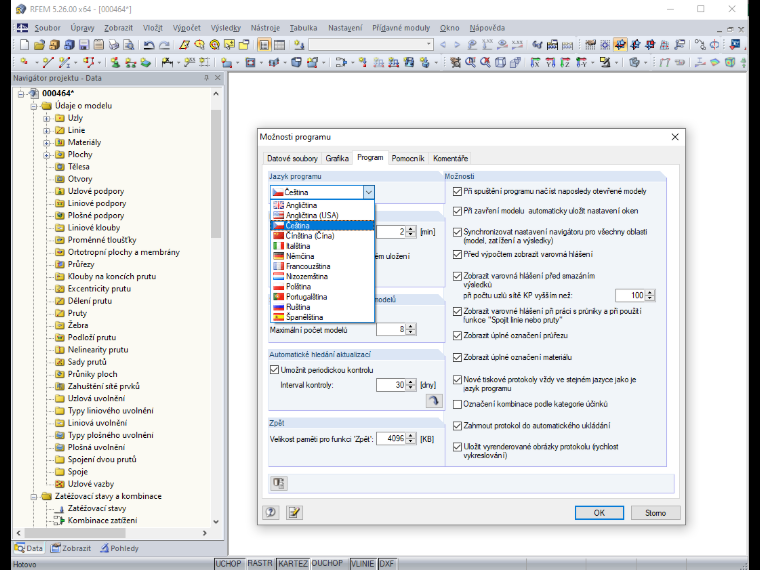Image resolution: width=760 pixels, height=570 pixels.
Task: Click the Storno button
Action: coord(655,513)
